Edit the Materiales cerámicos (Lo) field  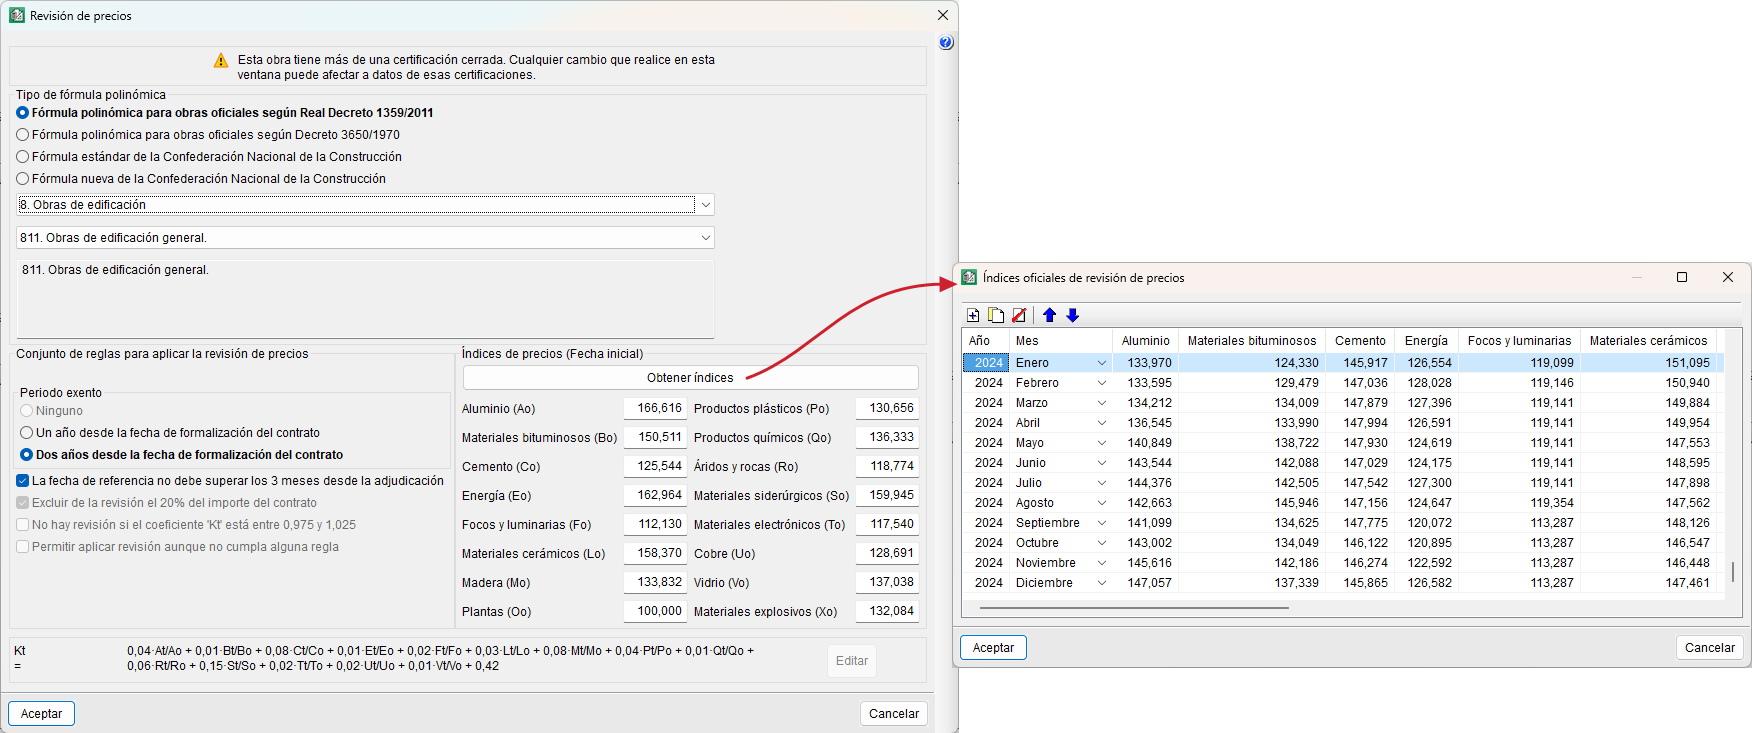click(x=655, y=553)
